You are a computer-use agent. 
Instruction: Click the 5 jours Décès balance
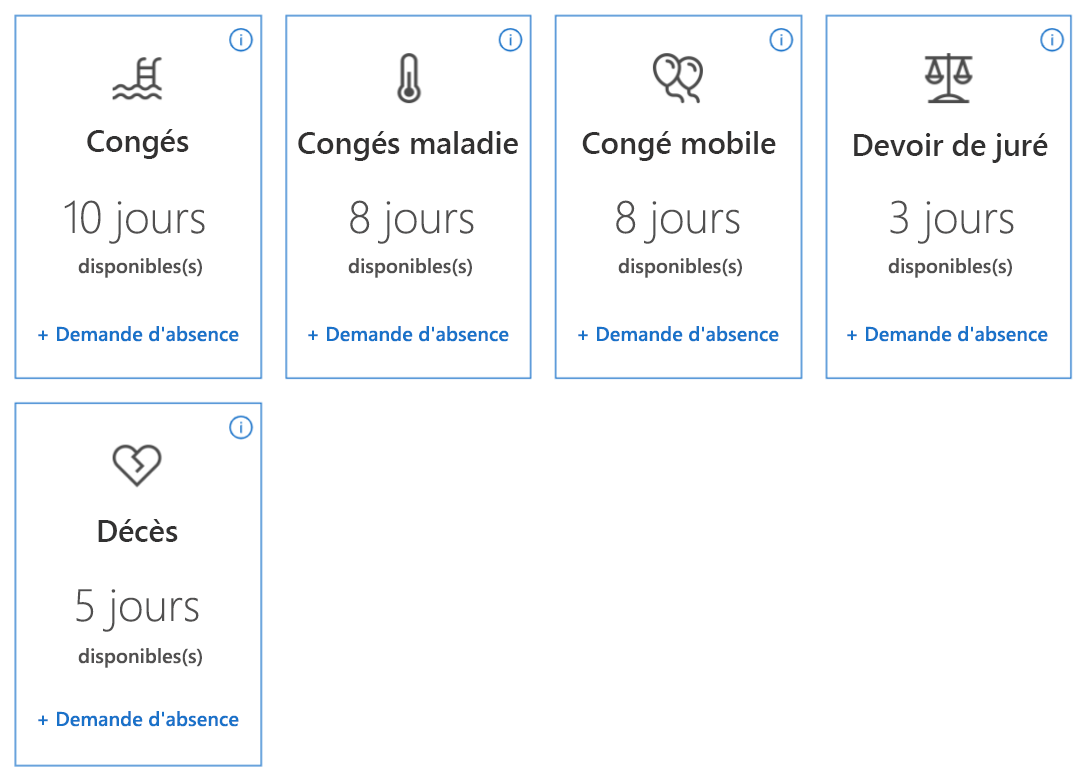pos(137,607)
